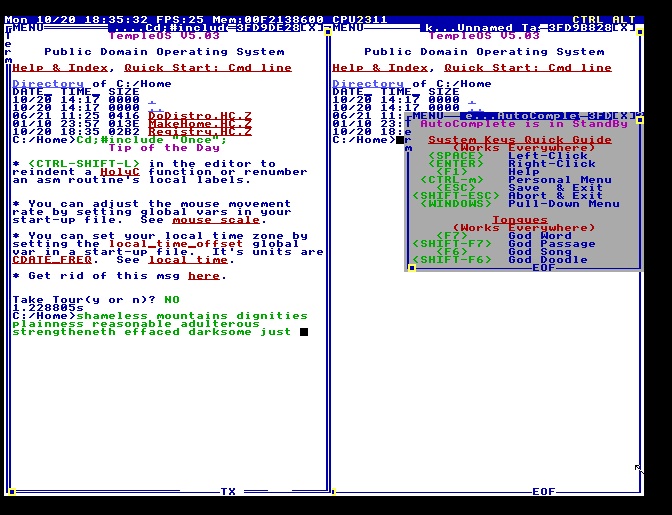The height and width of the screenshot is (515, 672).
Task: Click the Directory link in left terminal
Action: click(x=48, y=84)
